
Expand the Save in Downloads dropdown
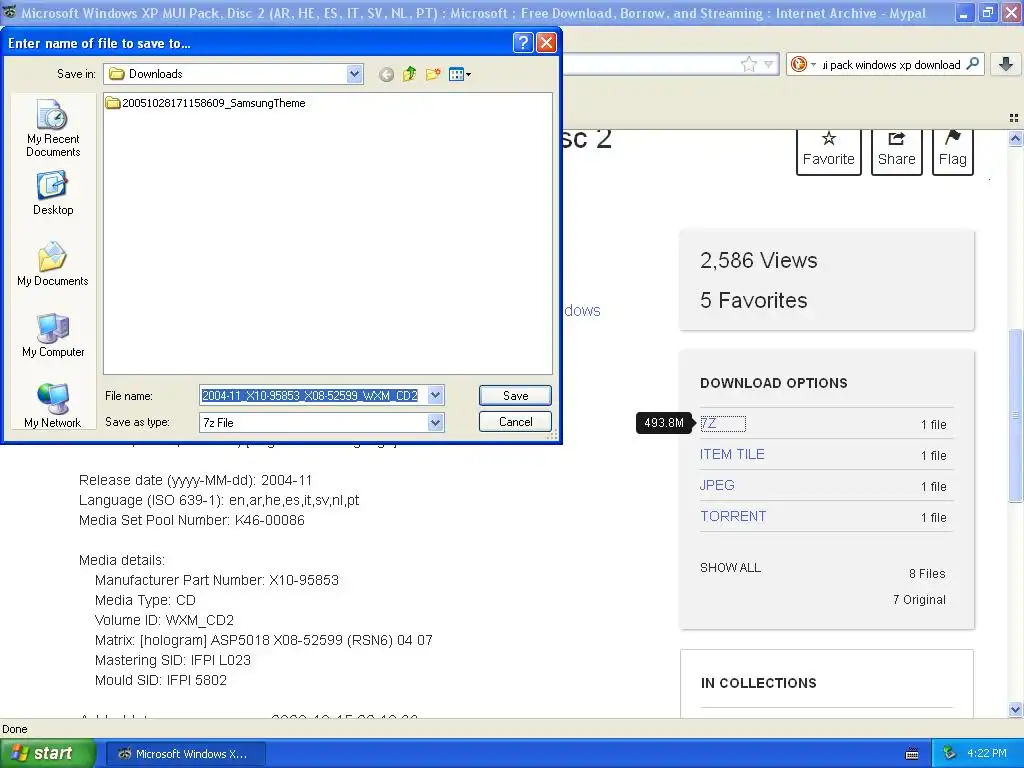coord(355,74)
